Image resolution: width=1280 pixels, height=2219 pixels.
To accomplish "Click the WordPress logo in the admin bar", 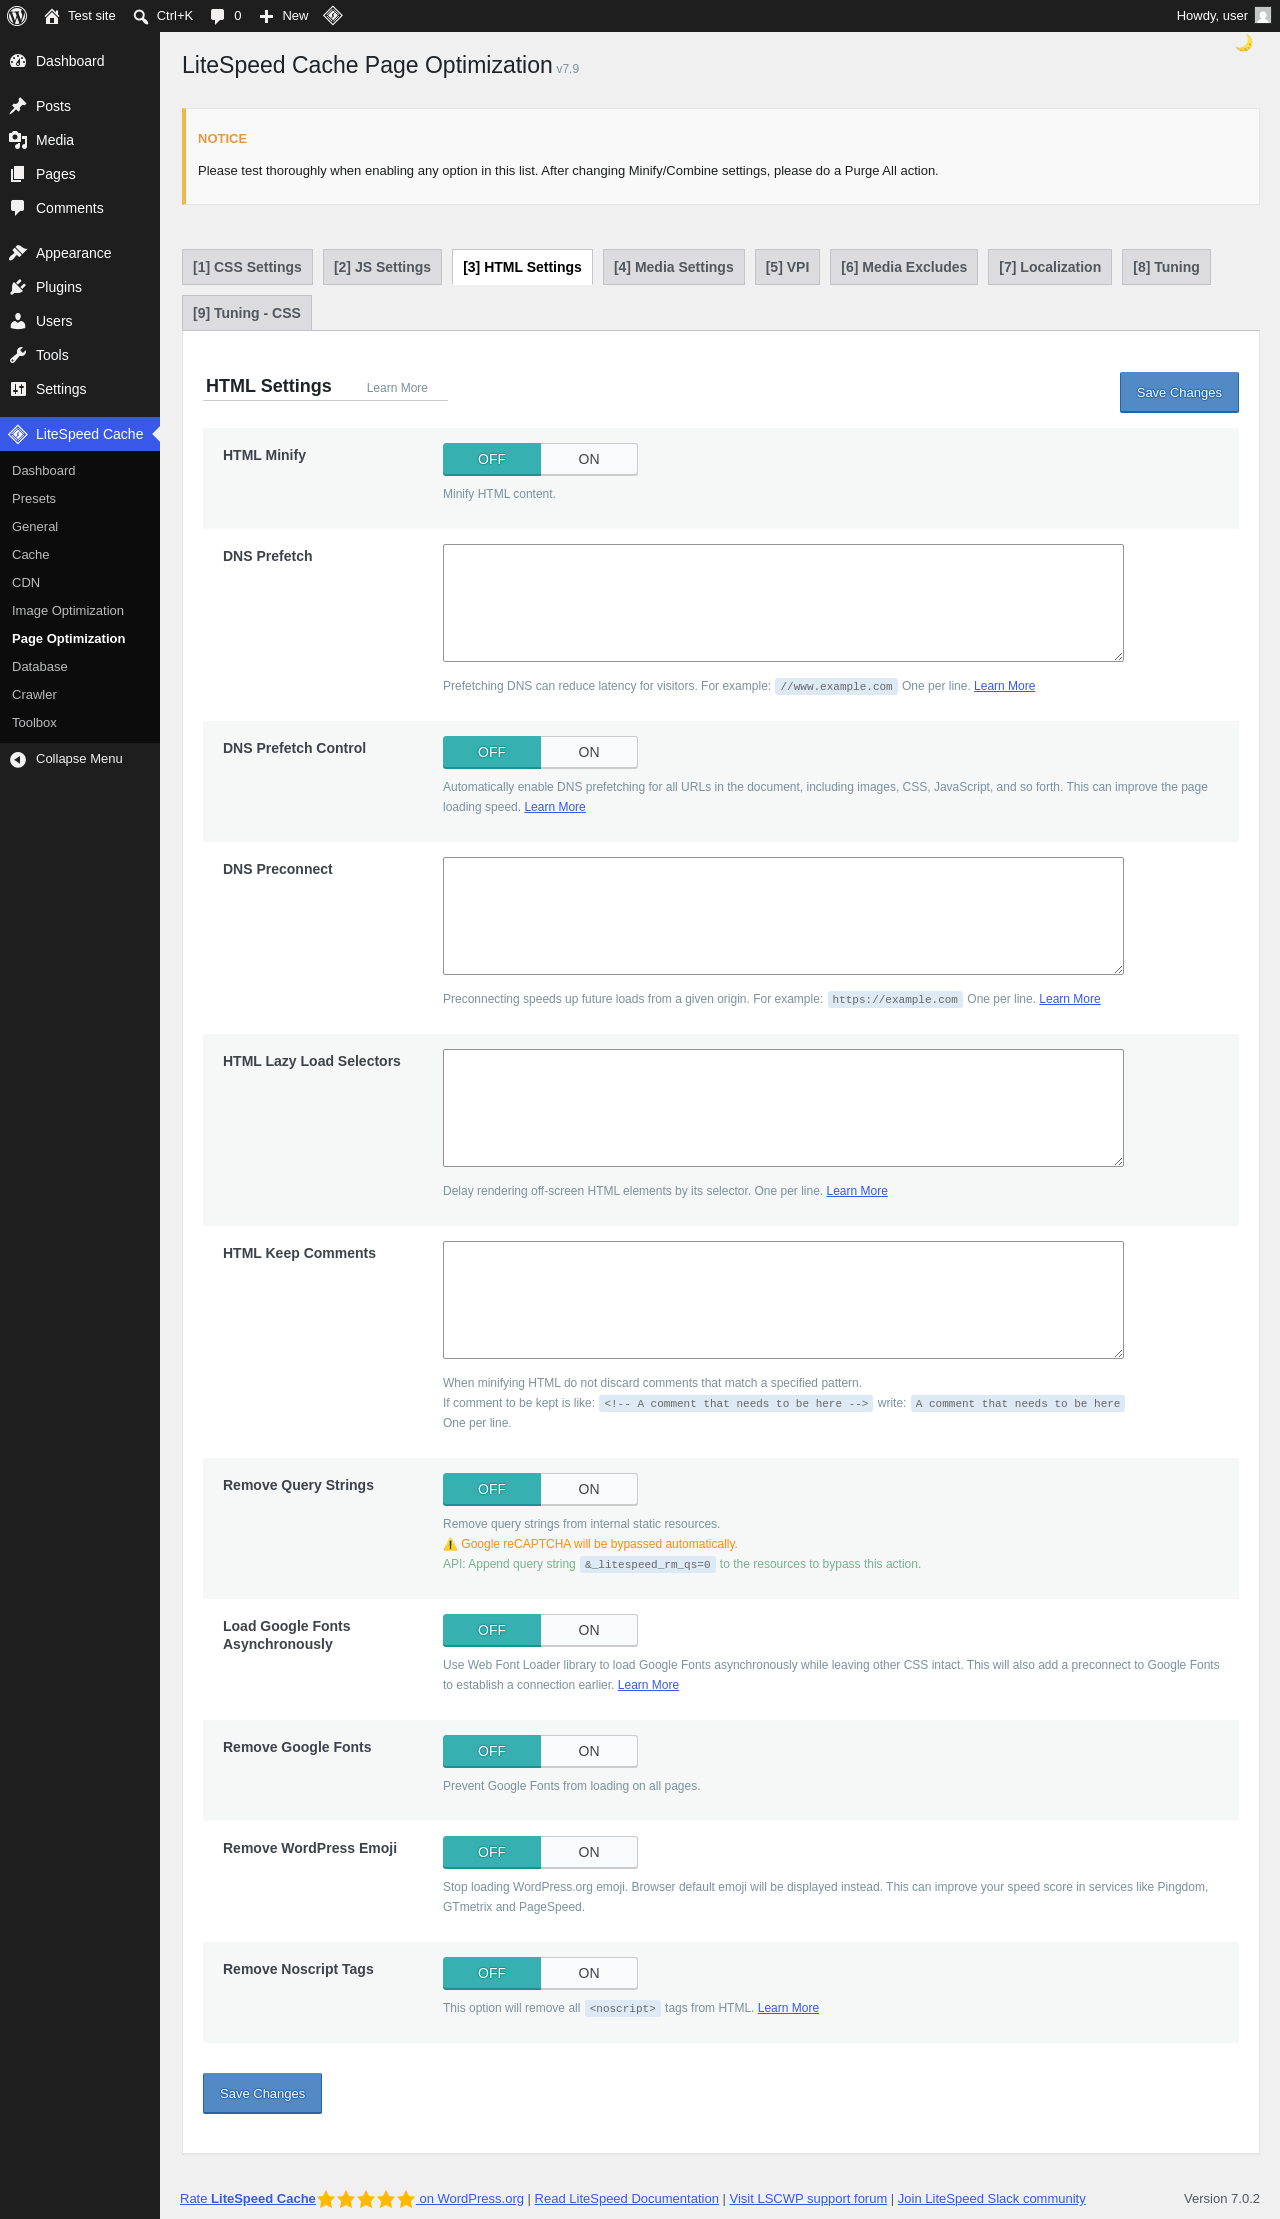I will pos(17,16).
